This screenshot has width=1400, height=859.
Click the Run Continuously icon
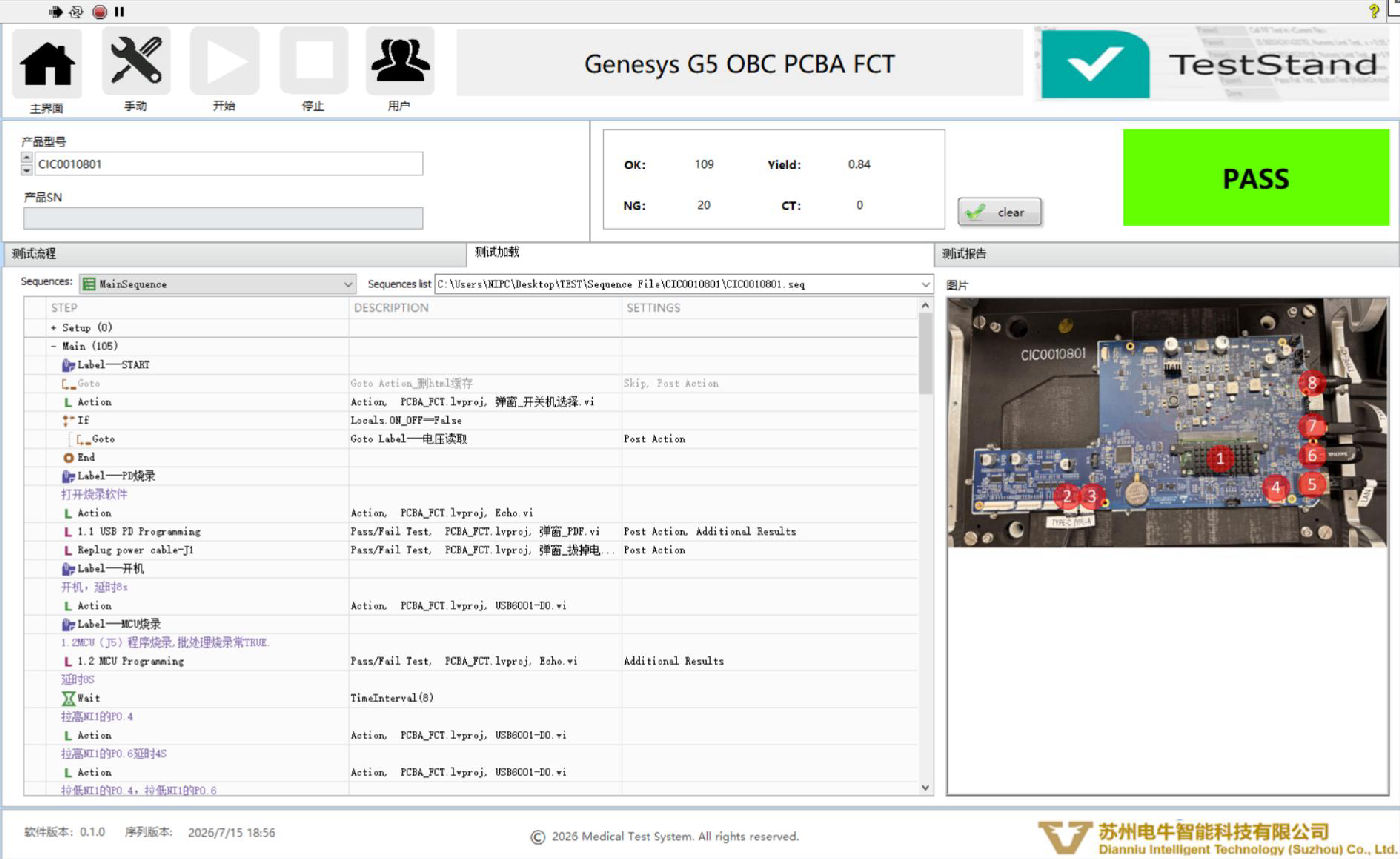pos(77,12)
